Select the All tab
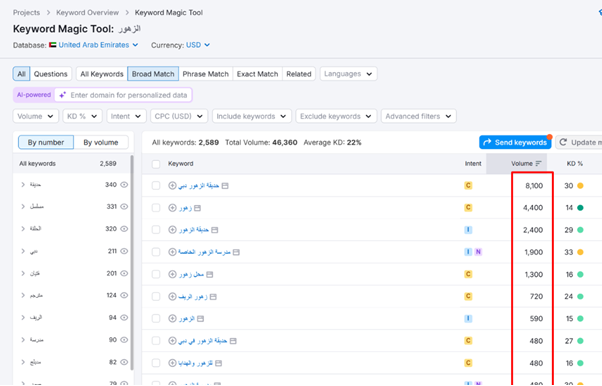The height and width of the screenshot is (386, 602). [x=22, y=74]
